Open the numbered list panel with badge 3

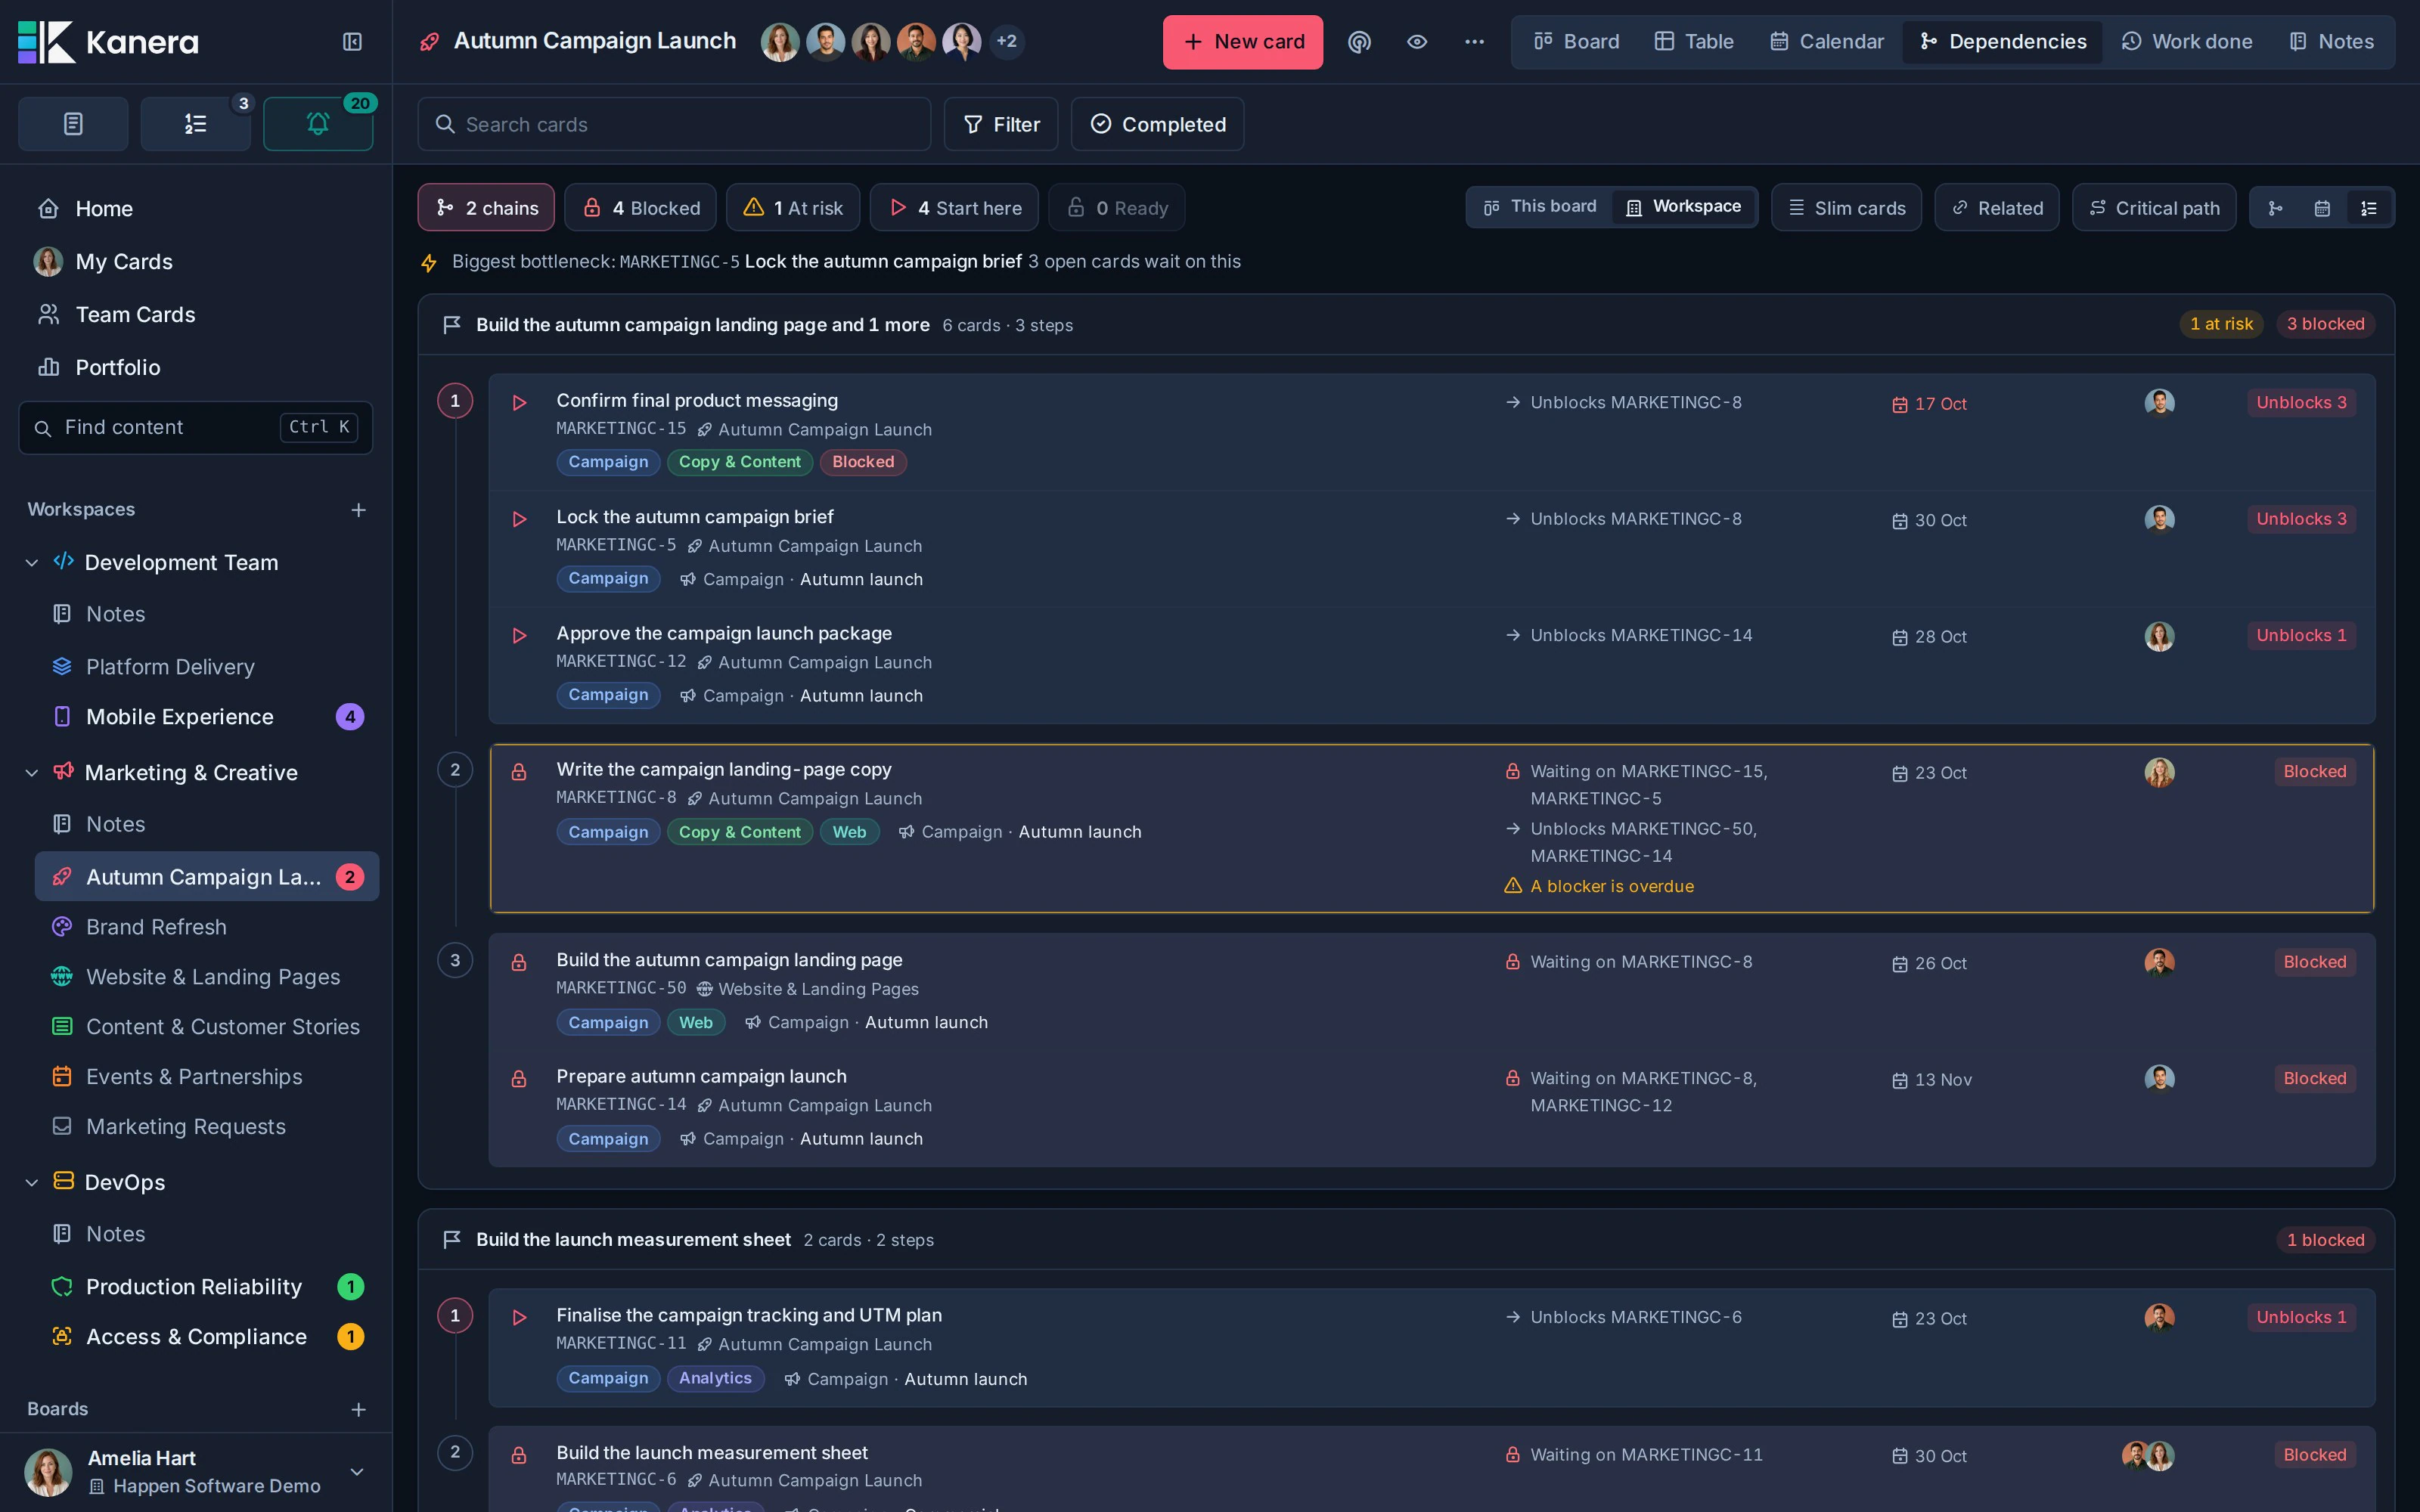pos(195,124)
